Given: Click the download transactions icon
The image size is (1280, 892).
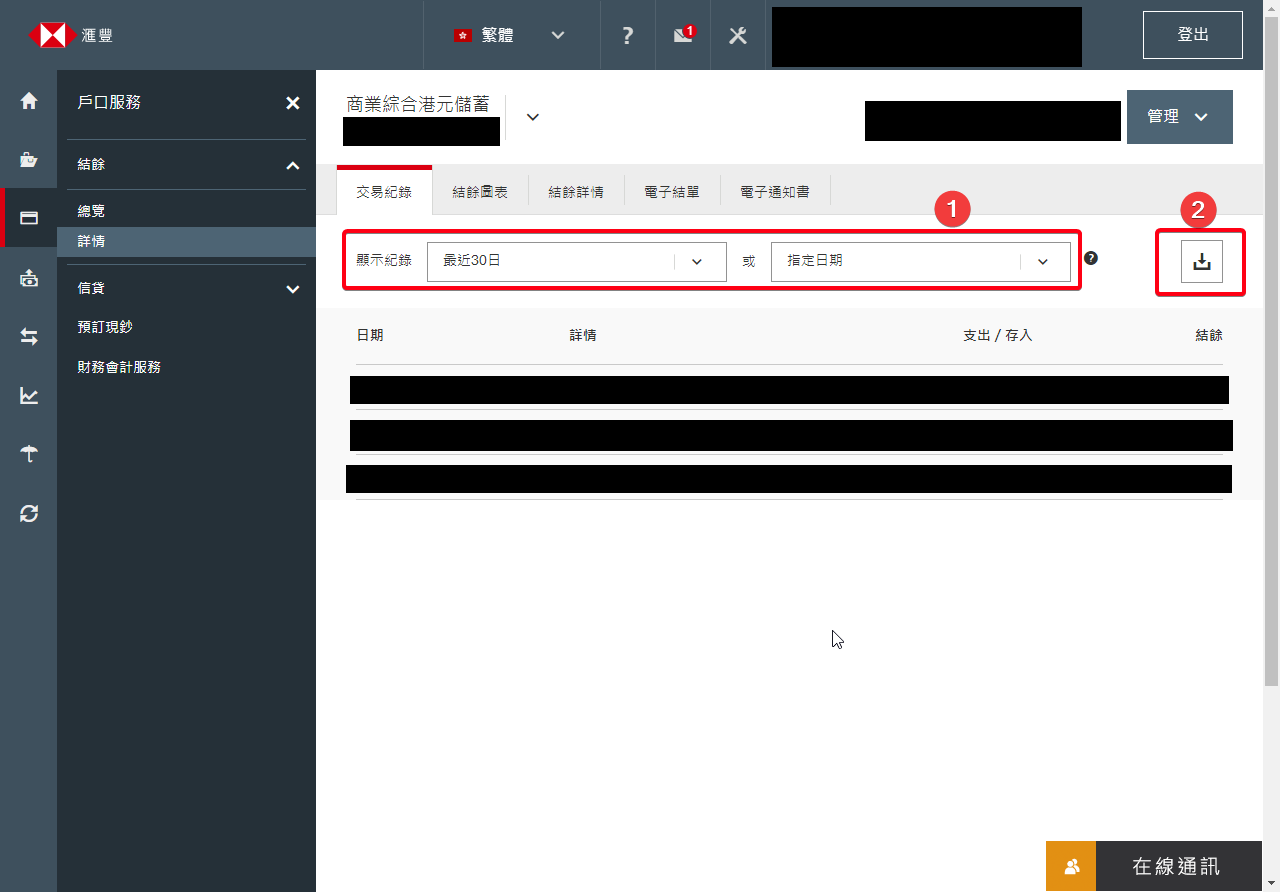Looking at the screenshot, I should pos(1201,262).
